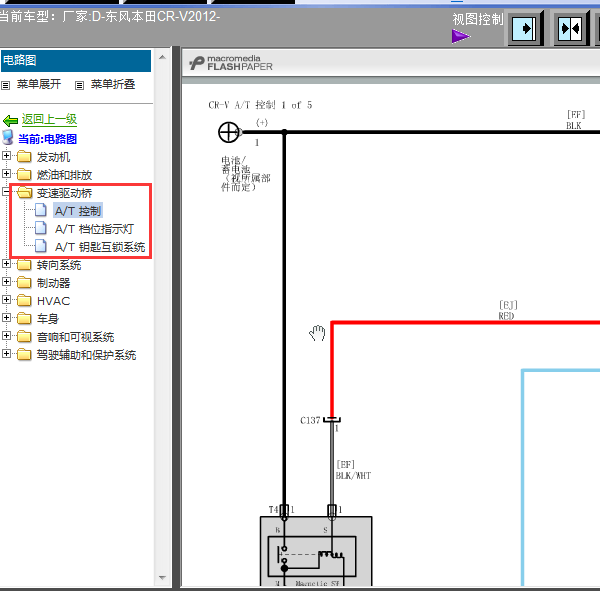Click the 菜单折叠 button
600x591 pixels.
coord(113,84)
